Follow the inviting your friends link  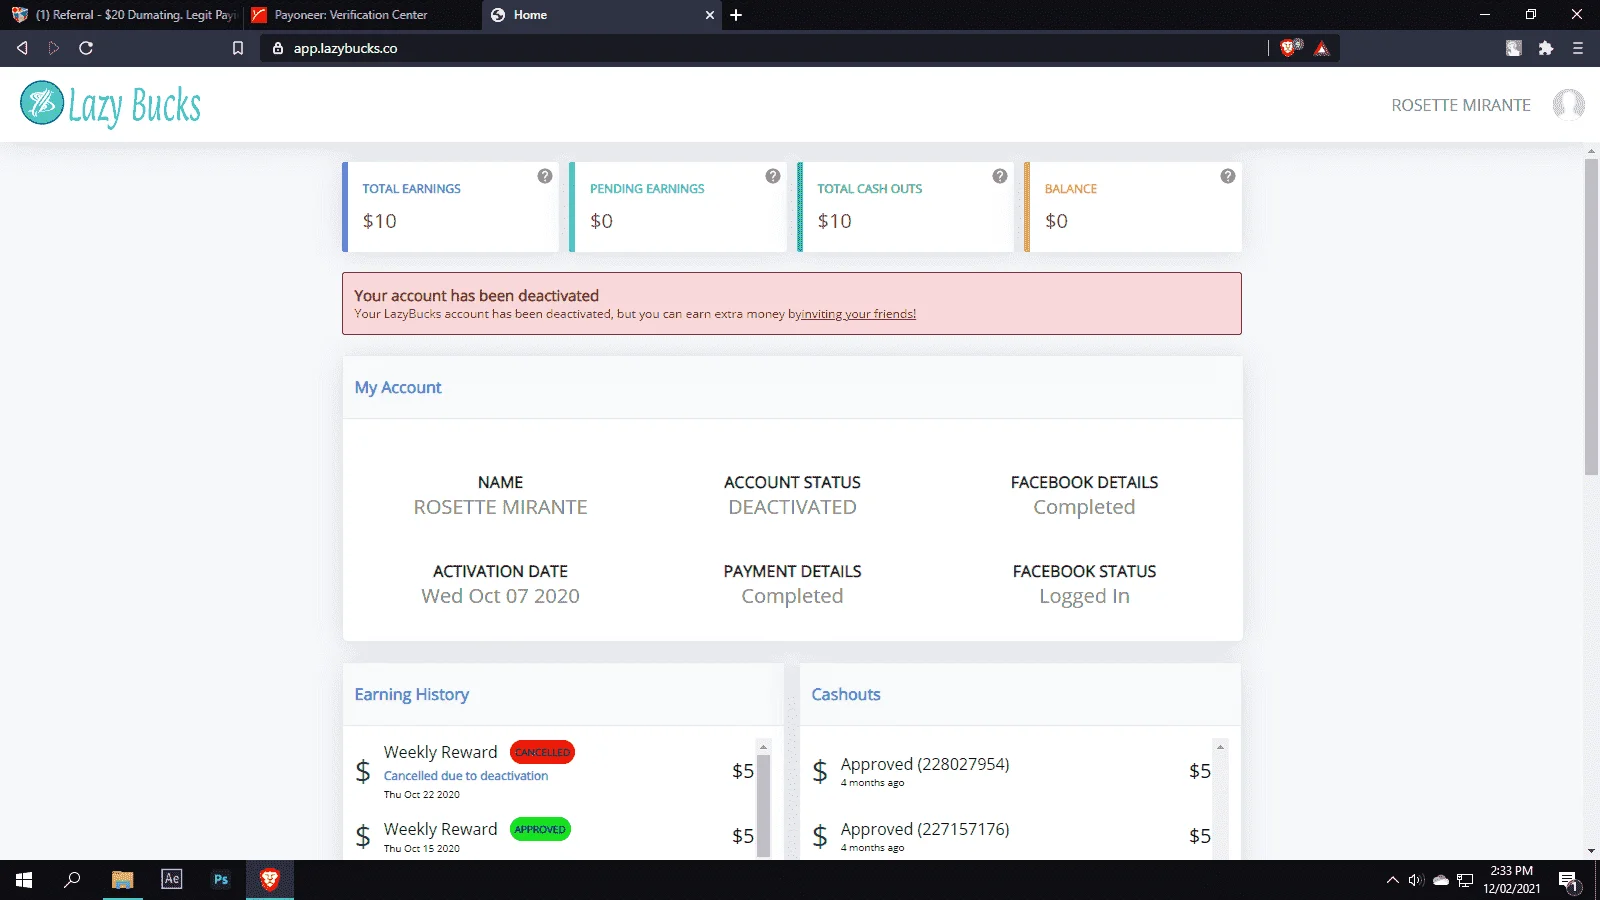(x=858, y=314)
